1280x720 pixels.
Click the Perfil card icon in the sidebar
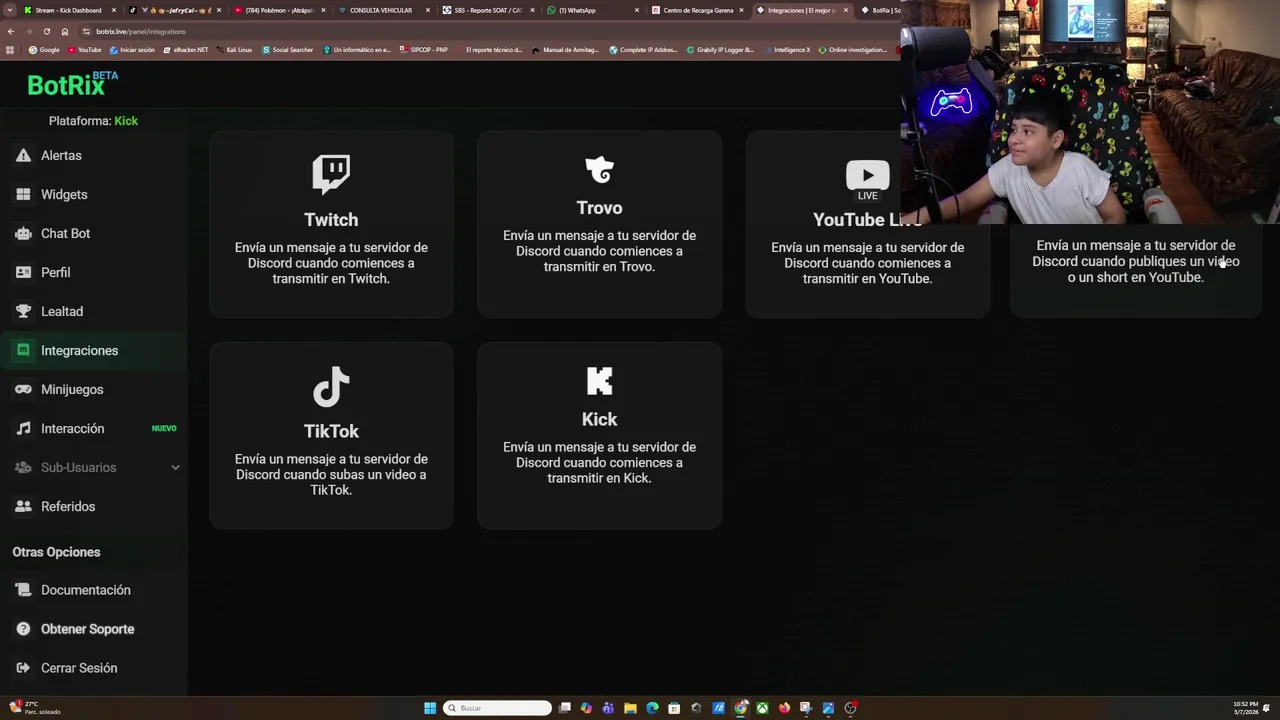click(23, 272)
